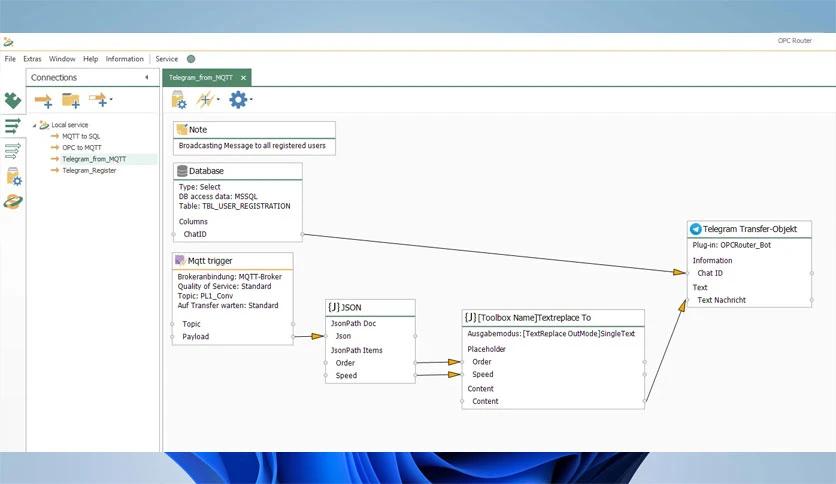
Task: Click the service status indicator circle
Action: pyautogui.click(x=190, y=59)
